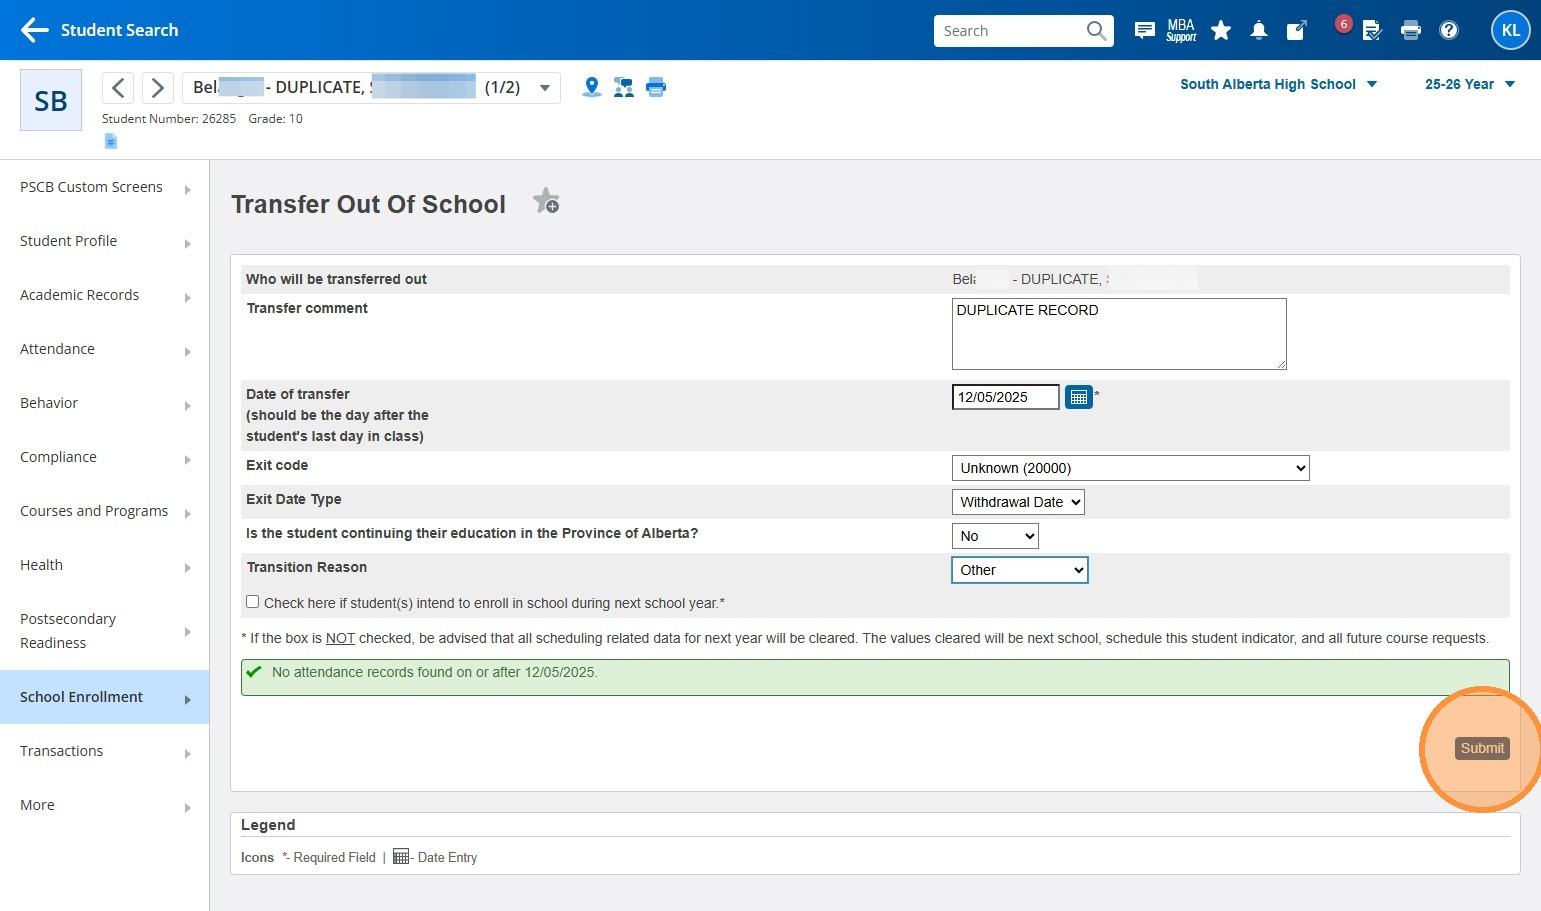
Task: Open the calendar date picker for transfer date
Action: tap(1078, 397)
